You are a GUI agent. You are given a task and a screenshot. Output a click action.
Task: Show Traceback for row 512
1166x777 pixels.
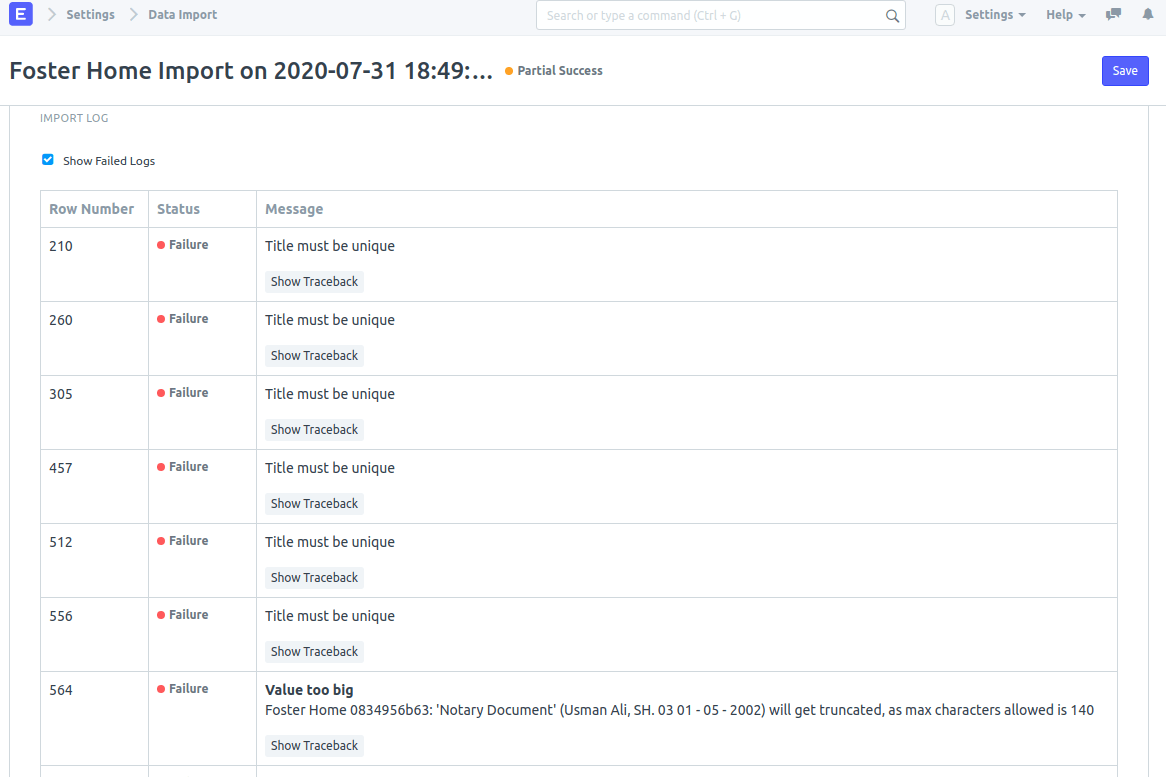pos(314,578)
